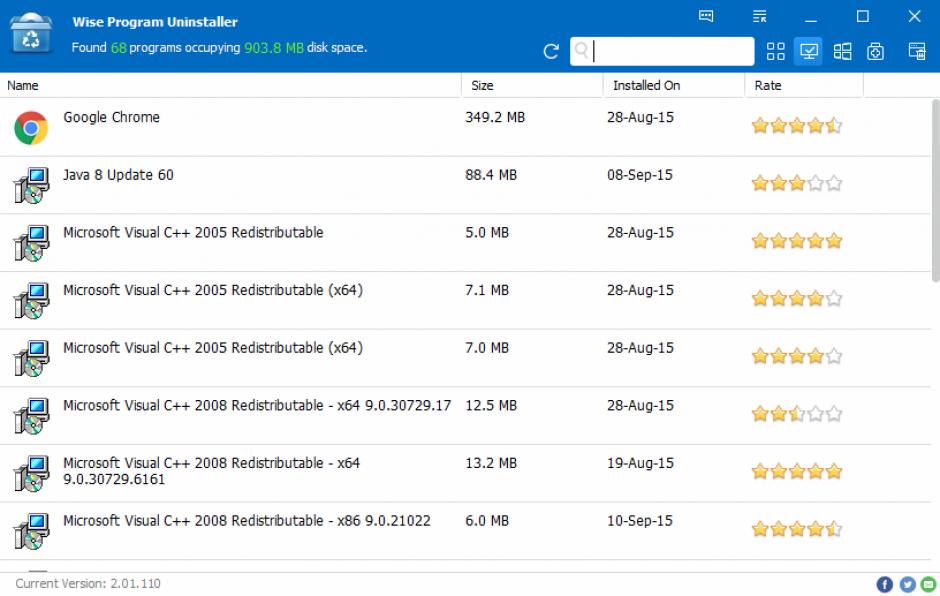Click the Wise recycle bin logo

[31, 33]
